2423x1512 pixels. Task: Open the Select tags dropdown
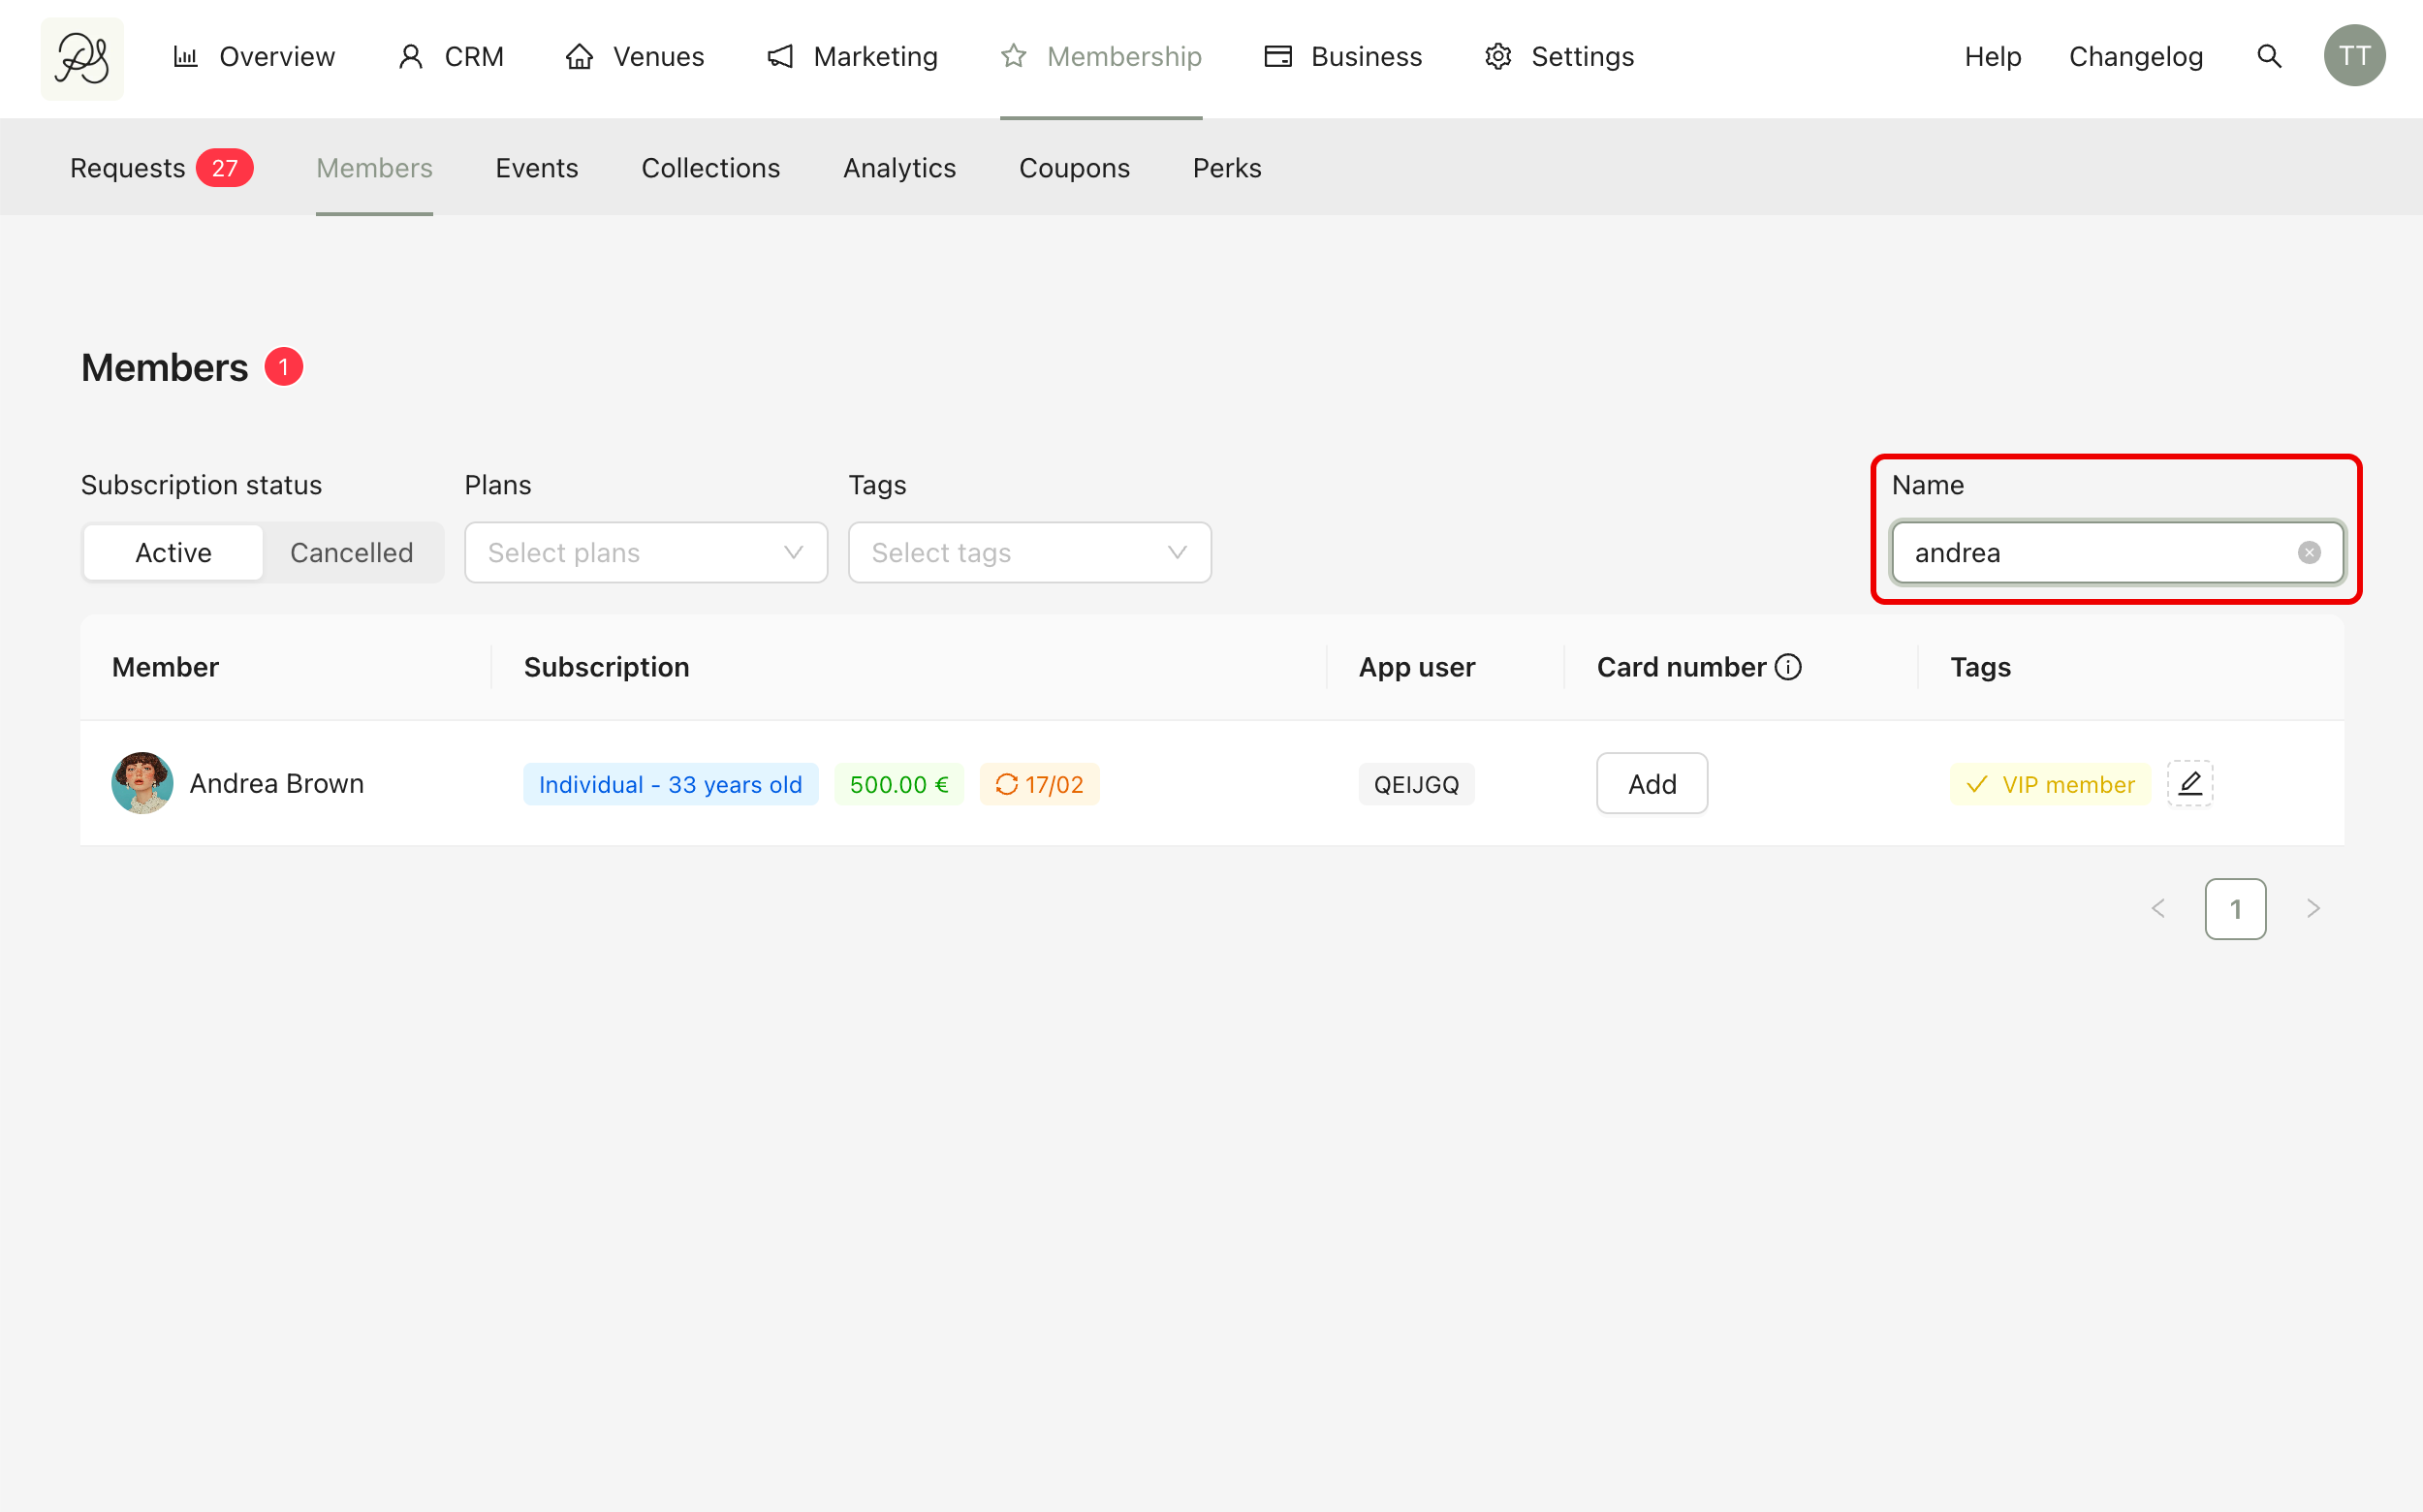pyautogui.click(x=1029, y=553)
